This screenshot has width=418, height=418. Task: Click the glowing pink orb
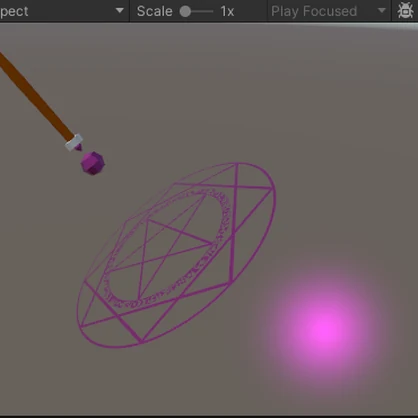click(323, 328)
